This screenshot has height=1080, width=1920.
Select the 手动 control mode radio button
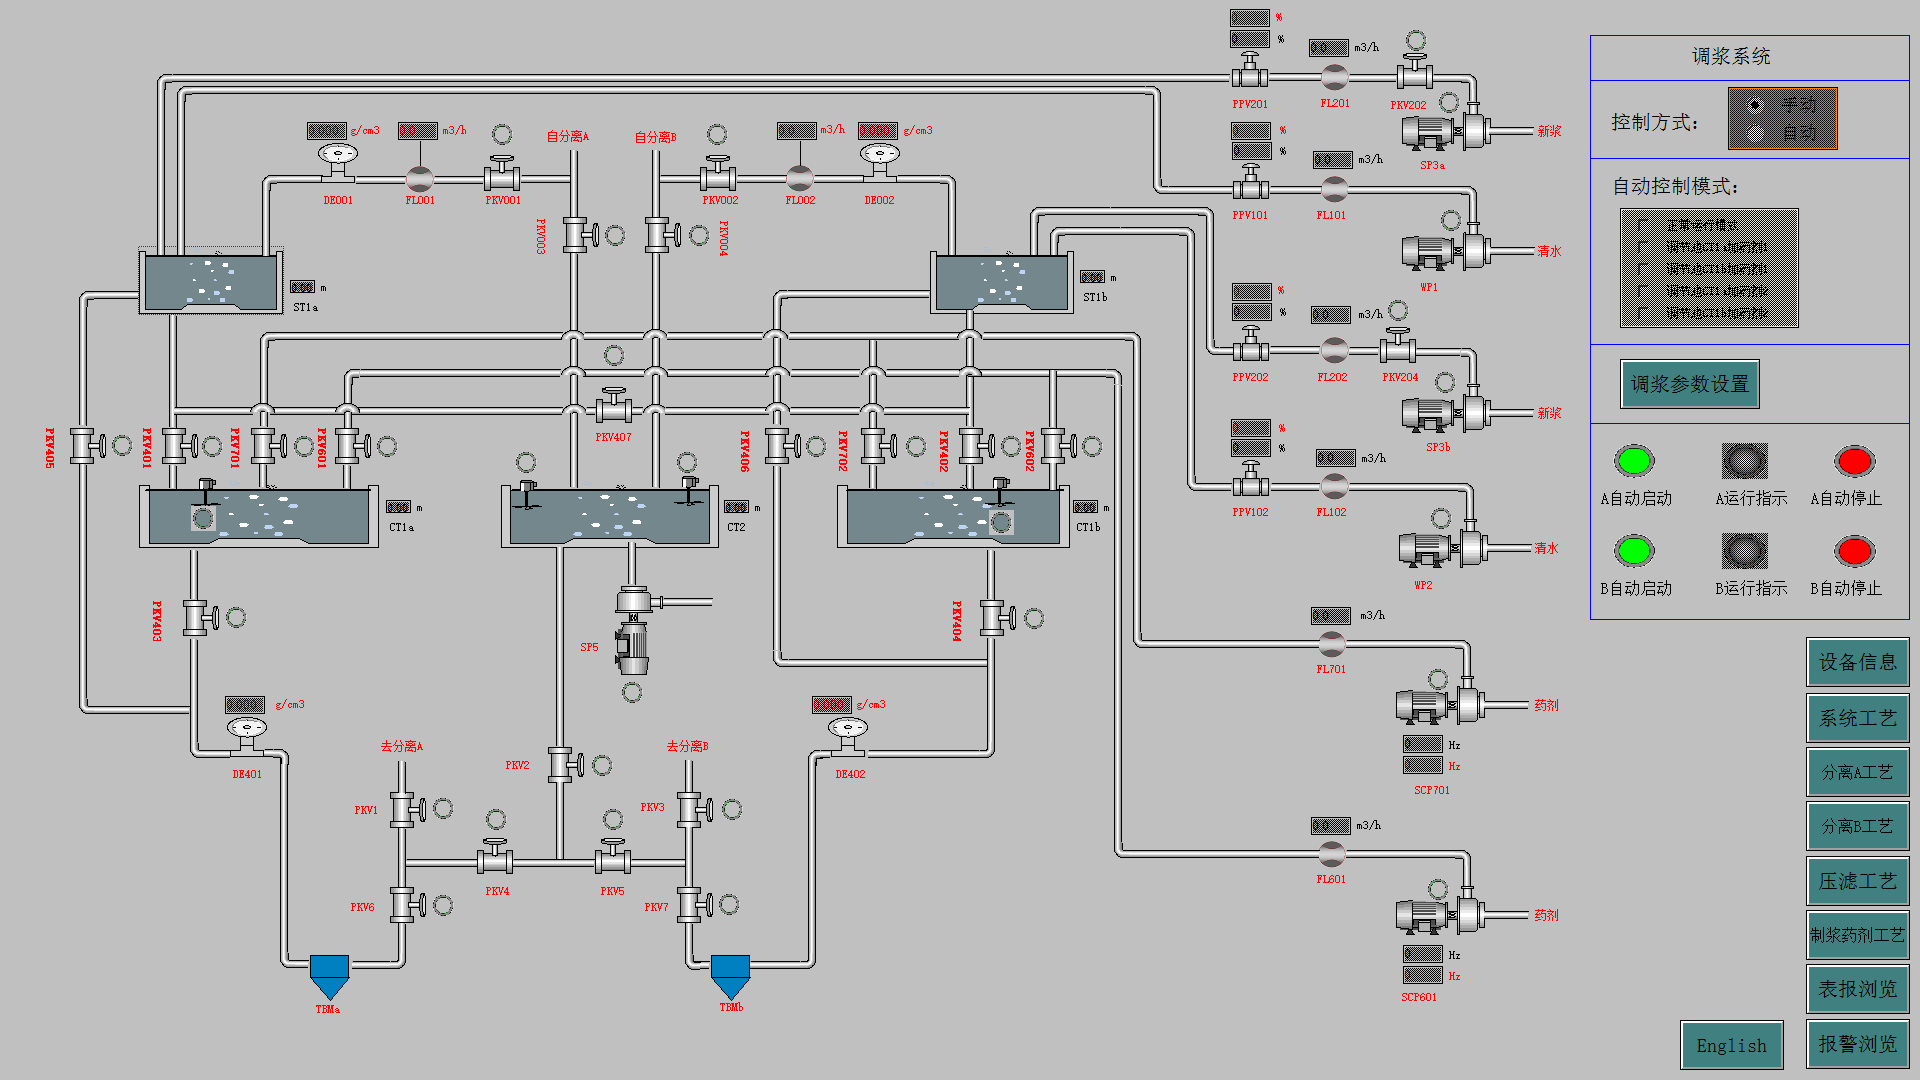1754,105
